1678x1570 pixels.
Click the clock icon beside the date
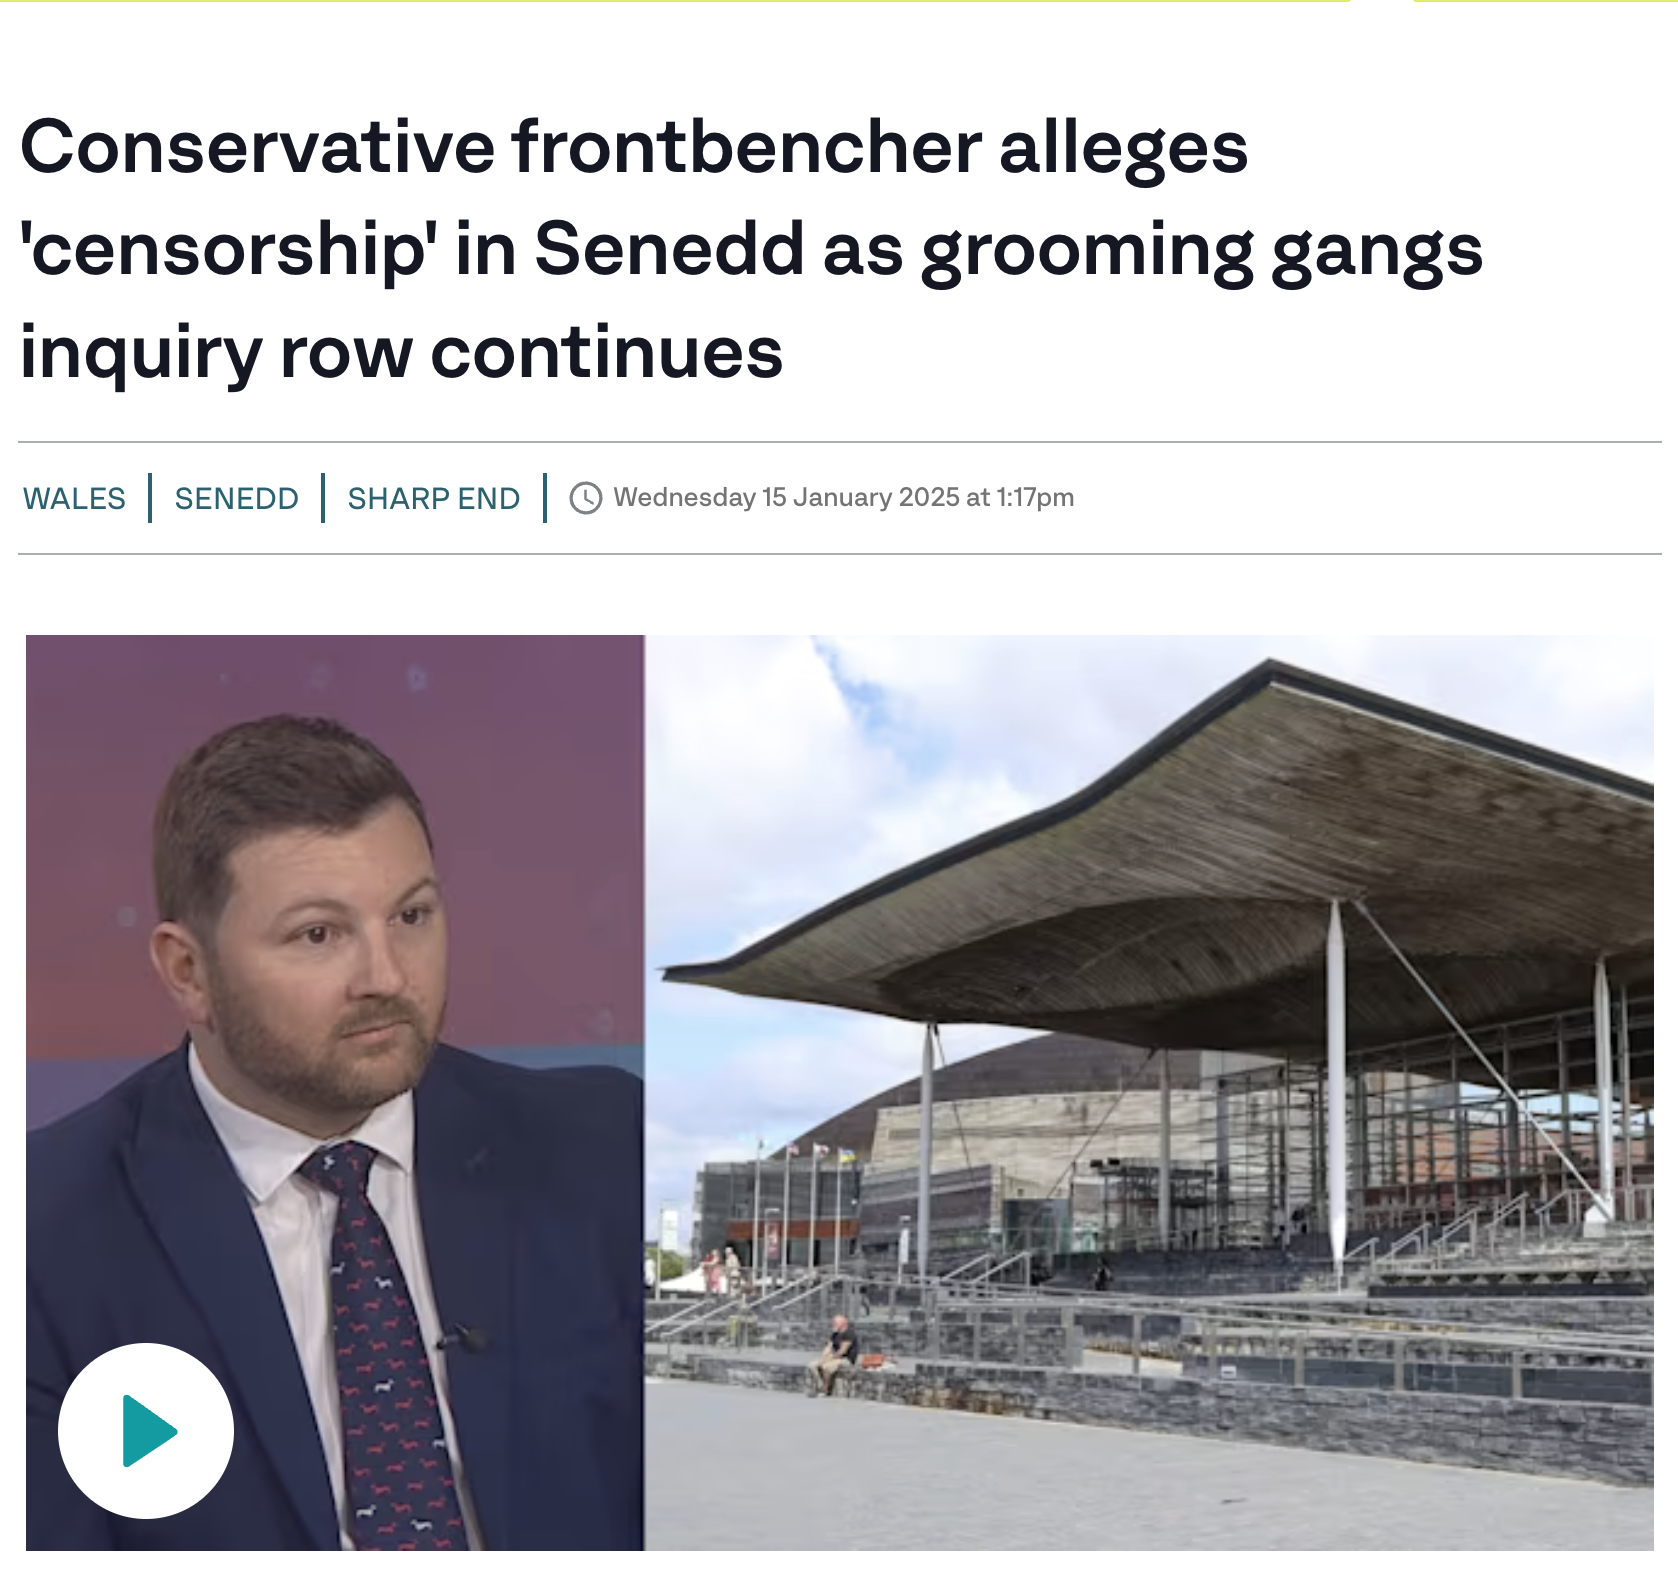tap(586, 498)
